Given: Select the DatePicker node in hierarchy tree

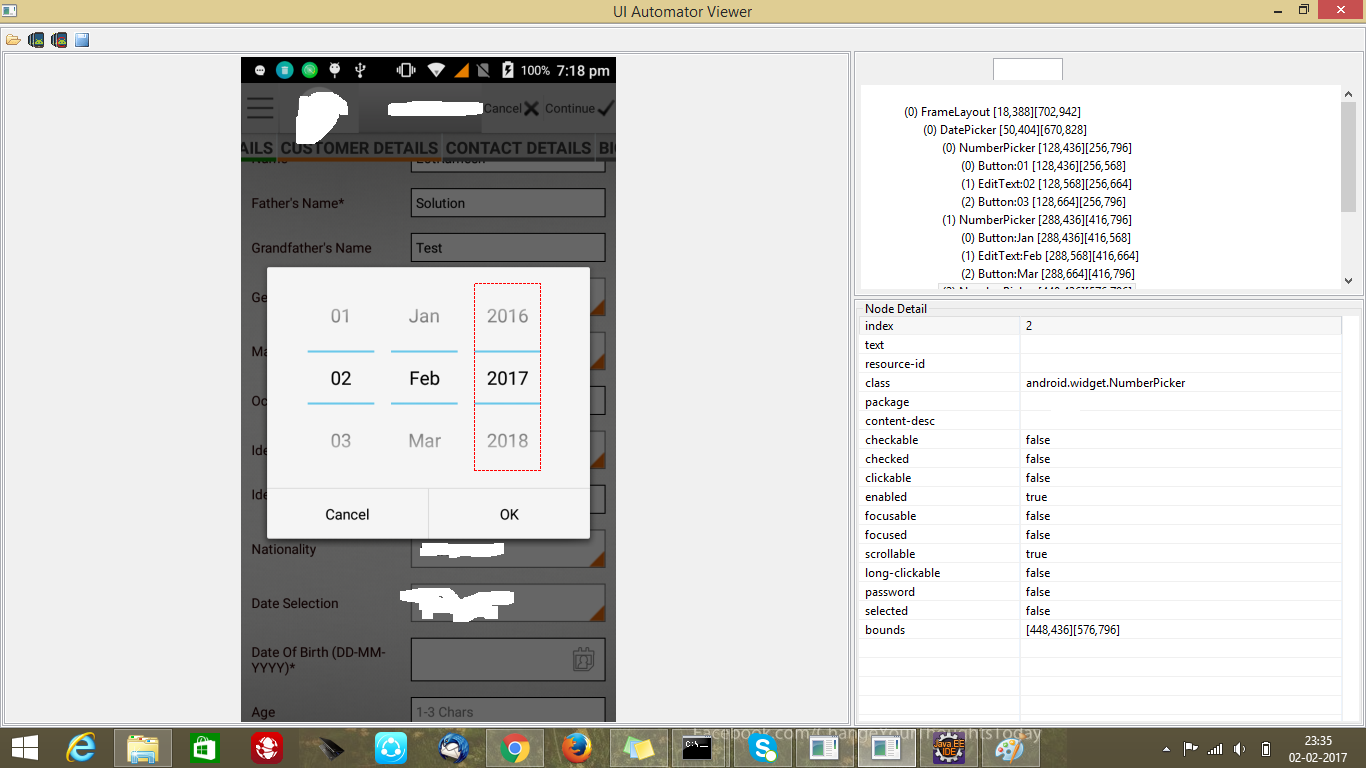Looking at the screenshot, I should coord(1005,130).
